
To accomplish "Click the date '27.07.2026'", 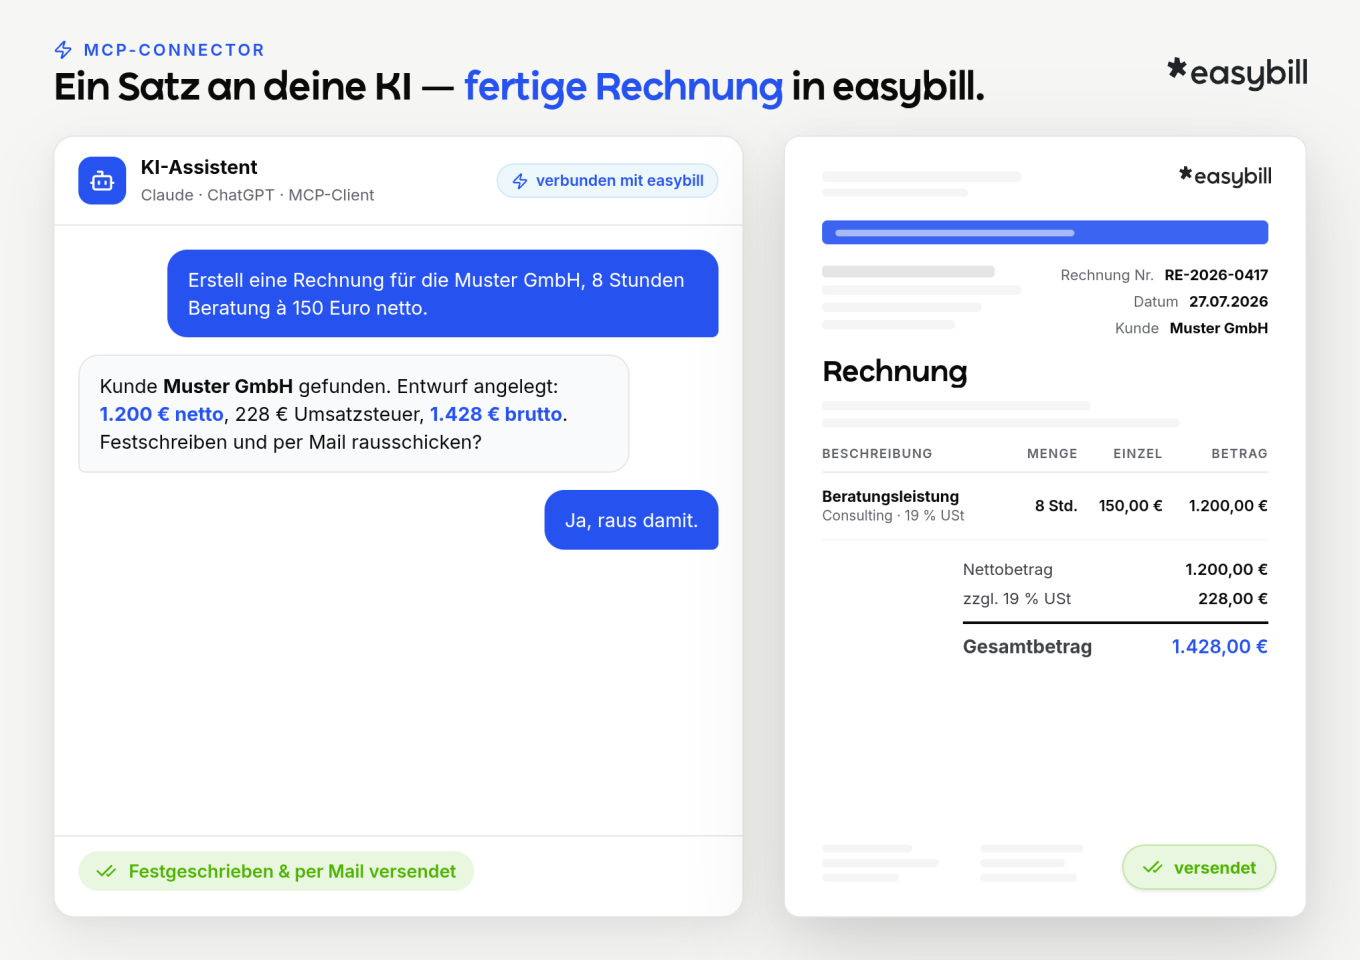I will tap(1228, 302).
